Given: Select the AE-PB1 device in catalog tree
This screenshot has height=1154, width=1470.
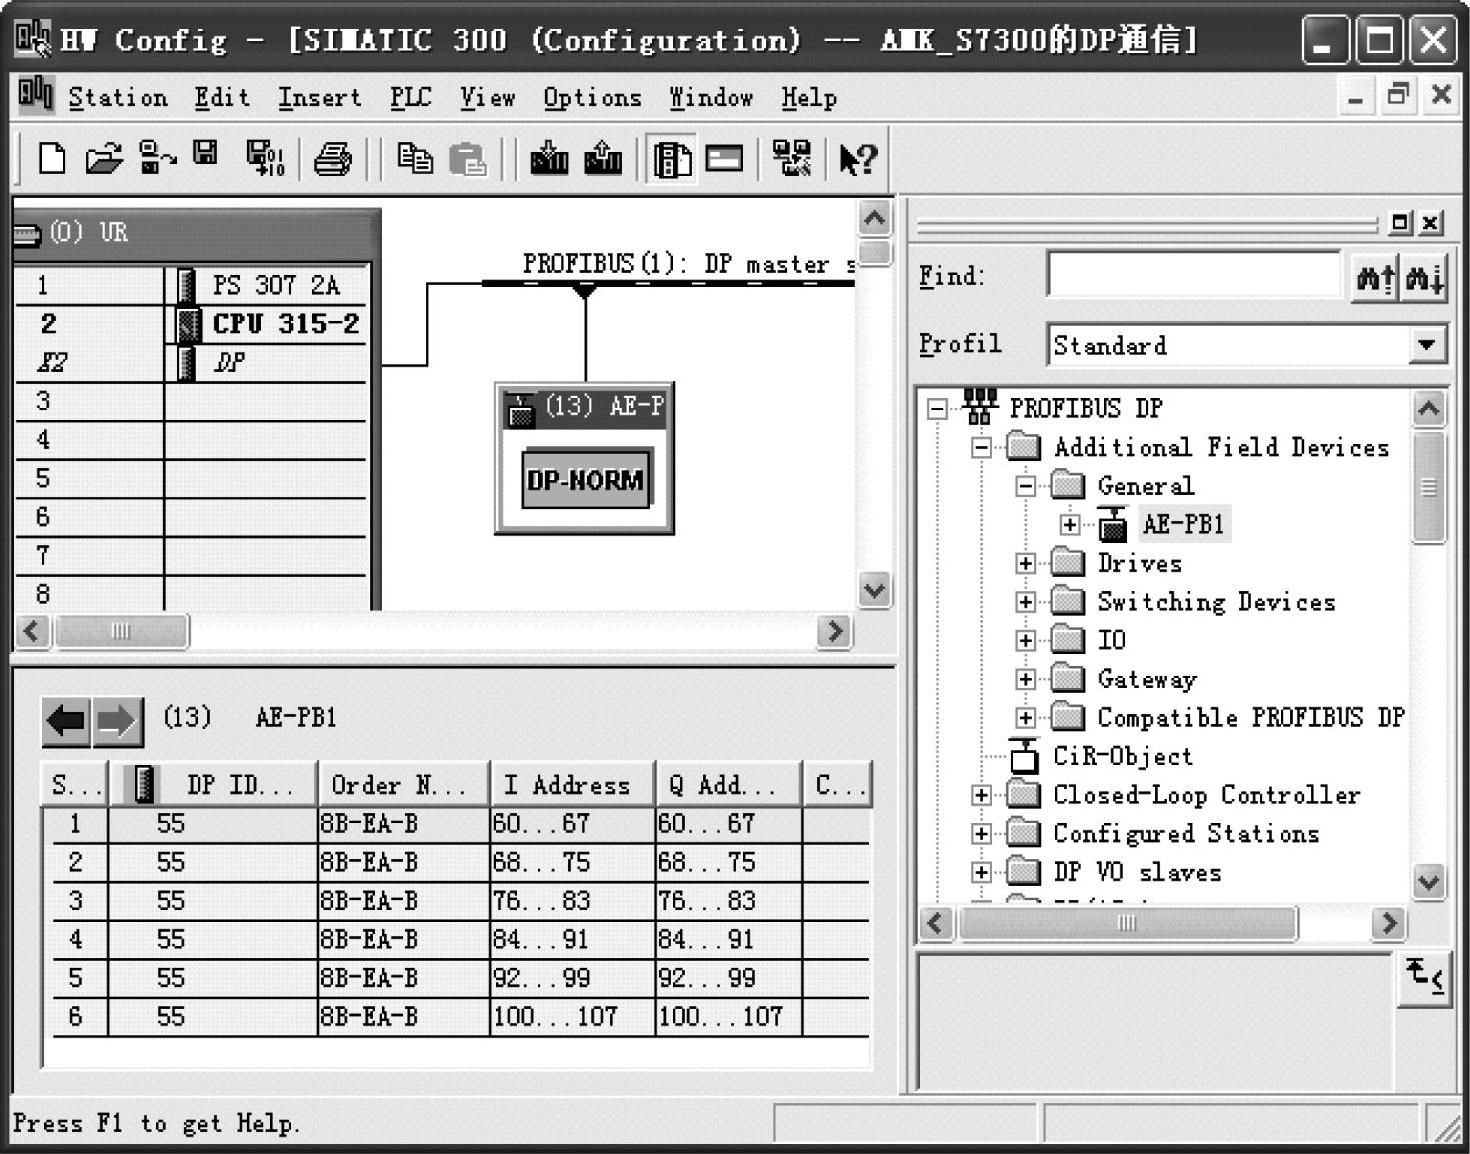Looking at the screenshot, I should click(1183, 524).
